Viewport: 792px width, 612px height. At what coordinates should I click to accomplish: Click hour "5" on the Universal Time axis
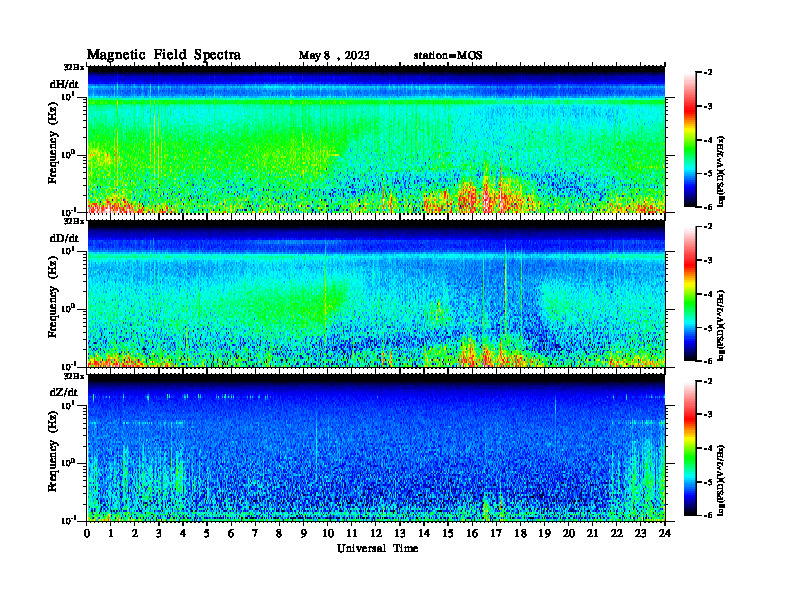pos(207,533)
